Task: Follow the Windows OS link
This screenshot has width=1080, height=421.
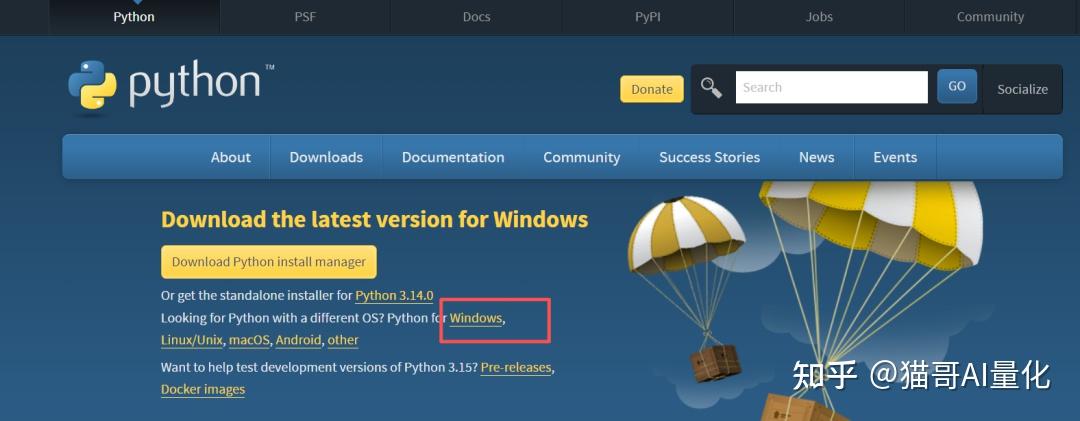Action: pyautogui.click(x=476, y=318)
